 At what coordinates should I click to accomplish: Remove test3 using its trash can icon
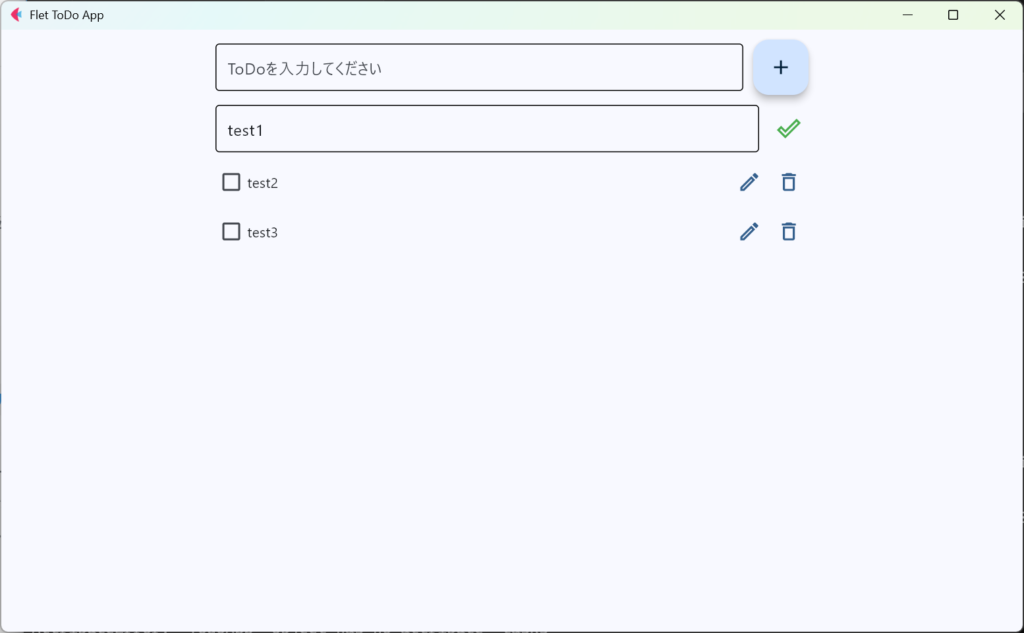pyautogui.click(x=788, y=232)
